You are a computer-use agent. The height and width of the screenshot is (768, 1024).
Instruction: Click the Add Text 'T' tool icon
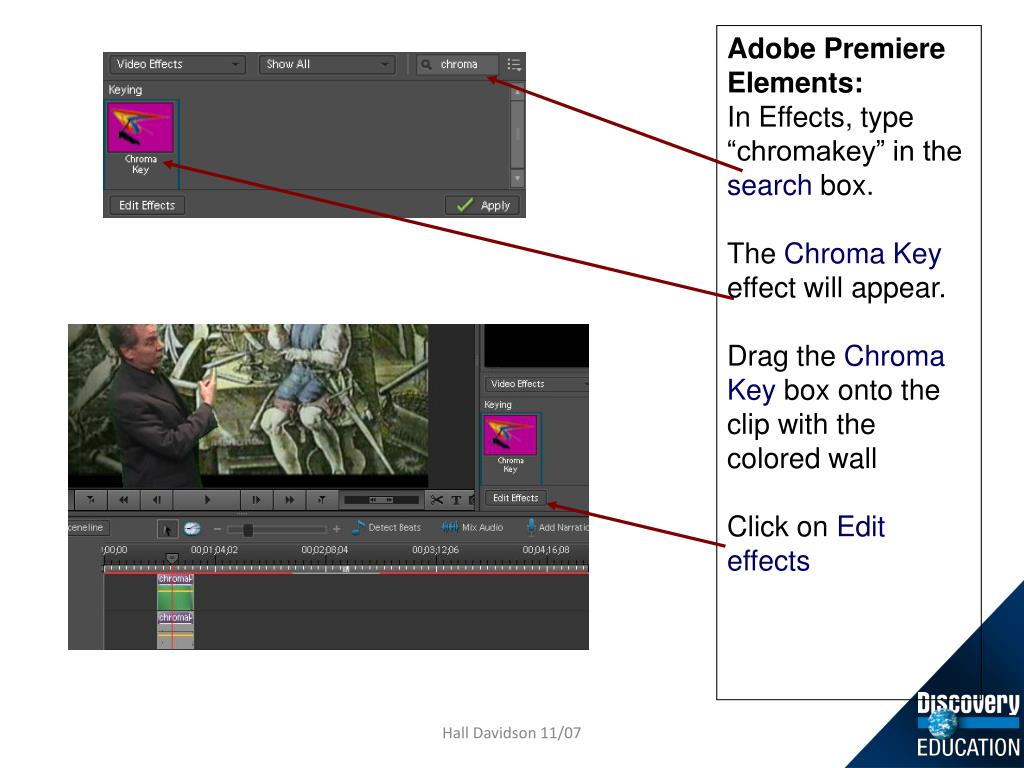coord(456,499)
